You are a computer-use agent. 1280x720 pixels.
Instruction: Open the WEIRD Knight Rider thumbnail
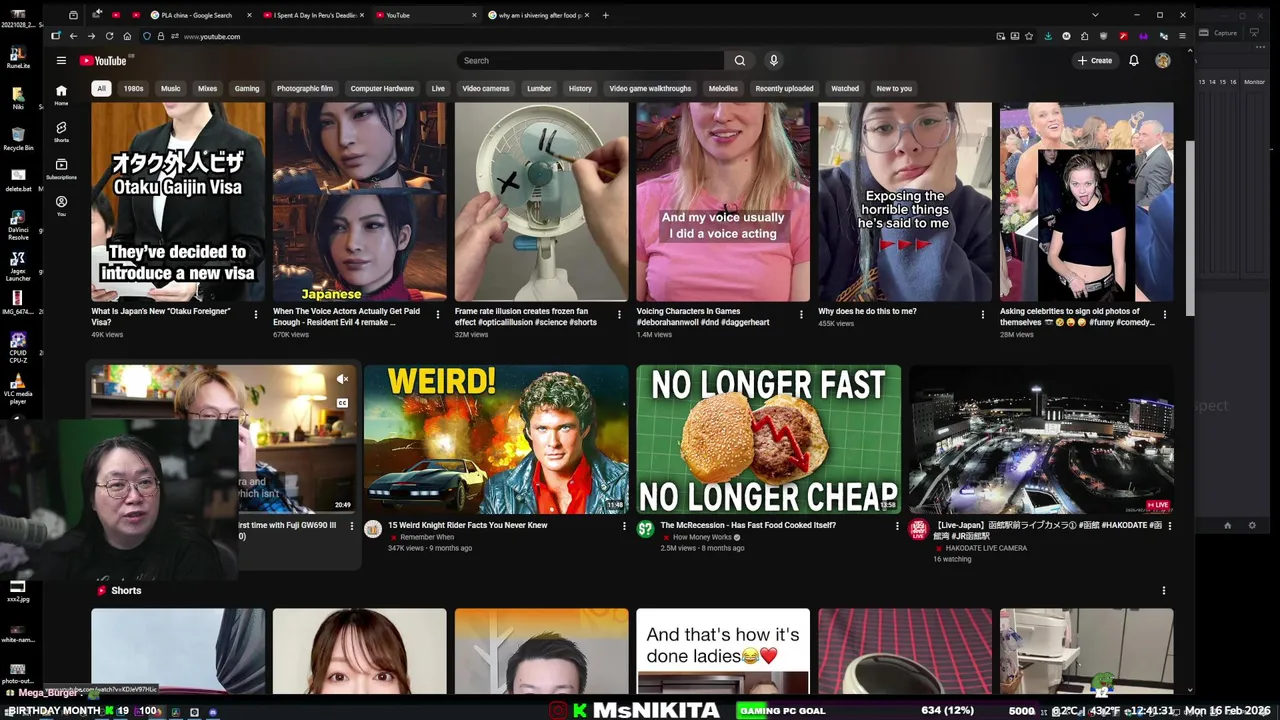click(x=496, y=439)
